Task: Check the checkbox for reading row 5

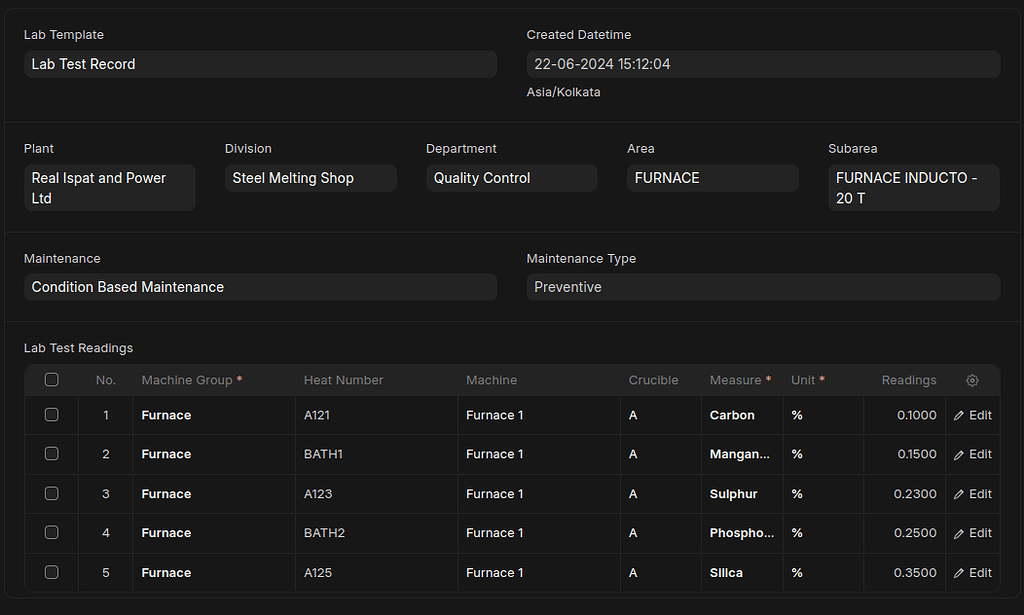Action: (x=51, y=572)
